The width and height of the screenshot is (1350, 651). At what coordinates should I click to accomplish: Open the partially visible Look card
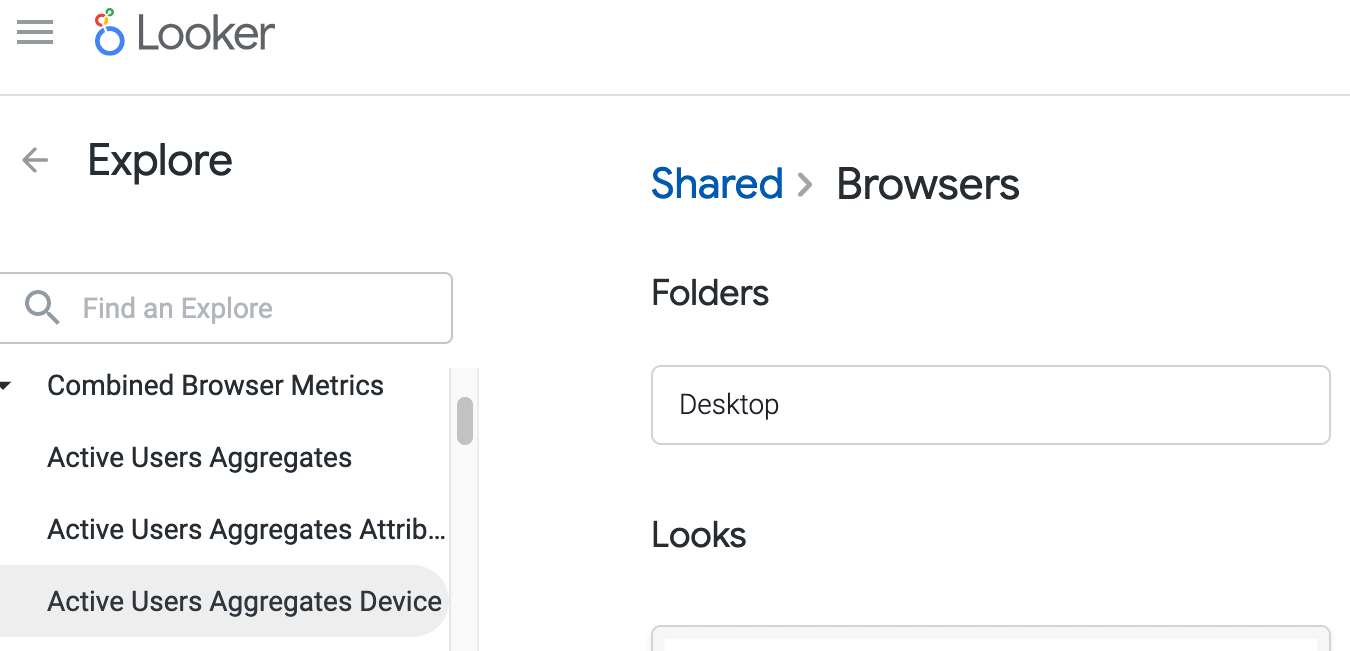[989, 638]
